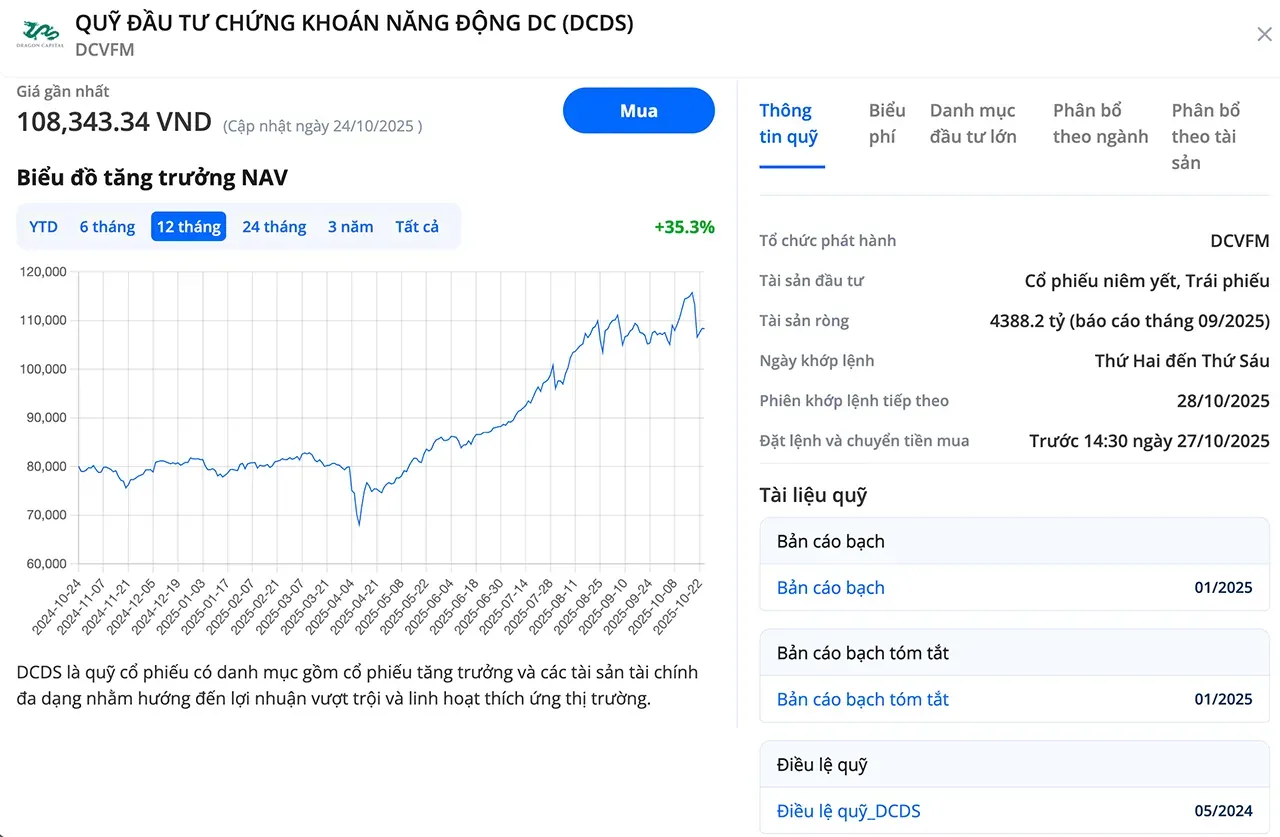Open the Điều lệ quỹ_DCDS document
The width and height of the screenshot is (1280, 837).
tap(846, 811)
